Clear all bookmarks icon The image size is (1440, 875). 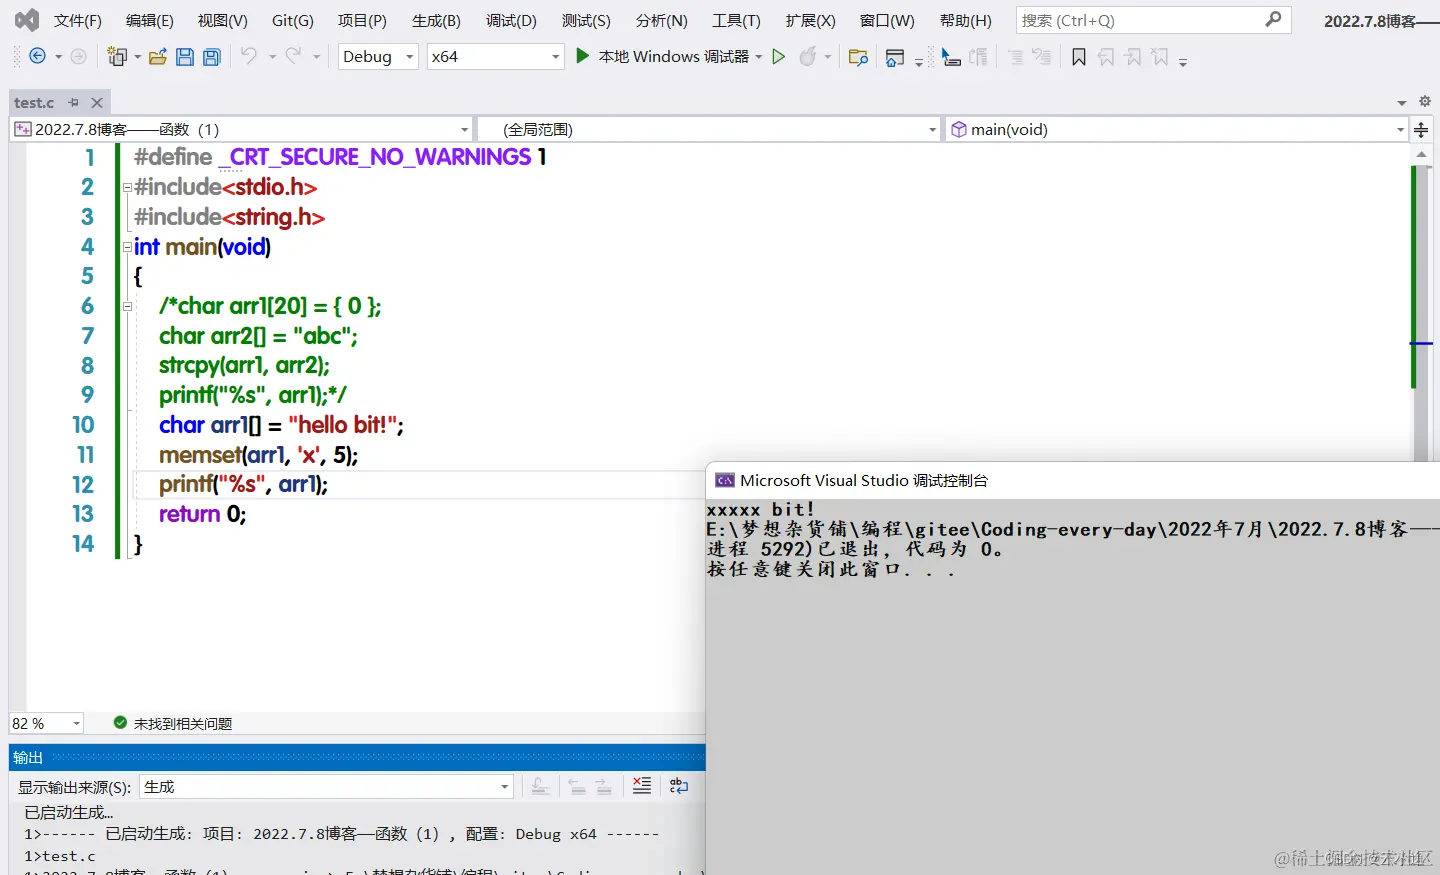click(1160, 57)
